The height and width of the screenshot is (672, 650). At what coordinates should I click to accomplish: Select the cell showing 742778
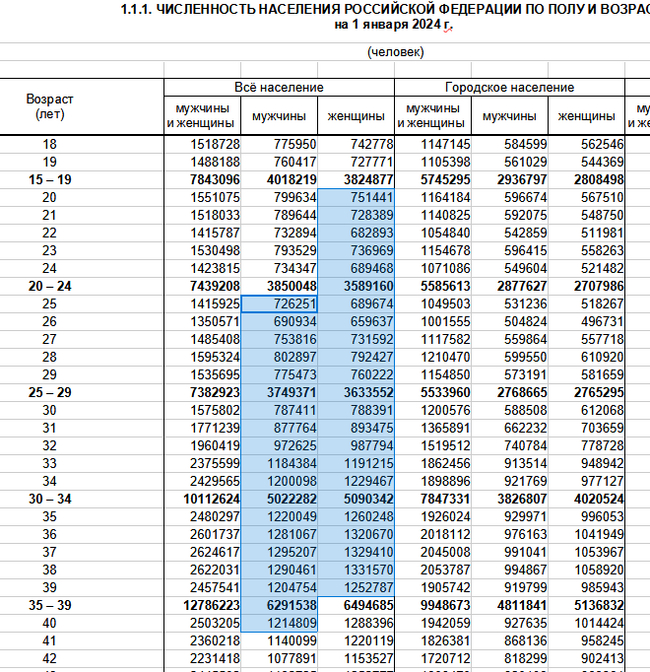(356, 144)
